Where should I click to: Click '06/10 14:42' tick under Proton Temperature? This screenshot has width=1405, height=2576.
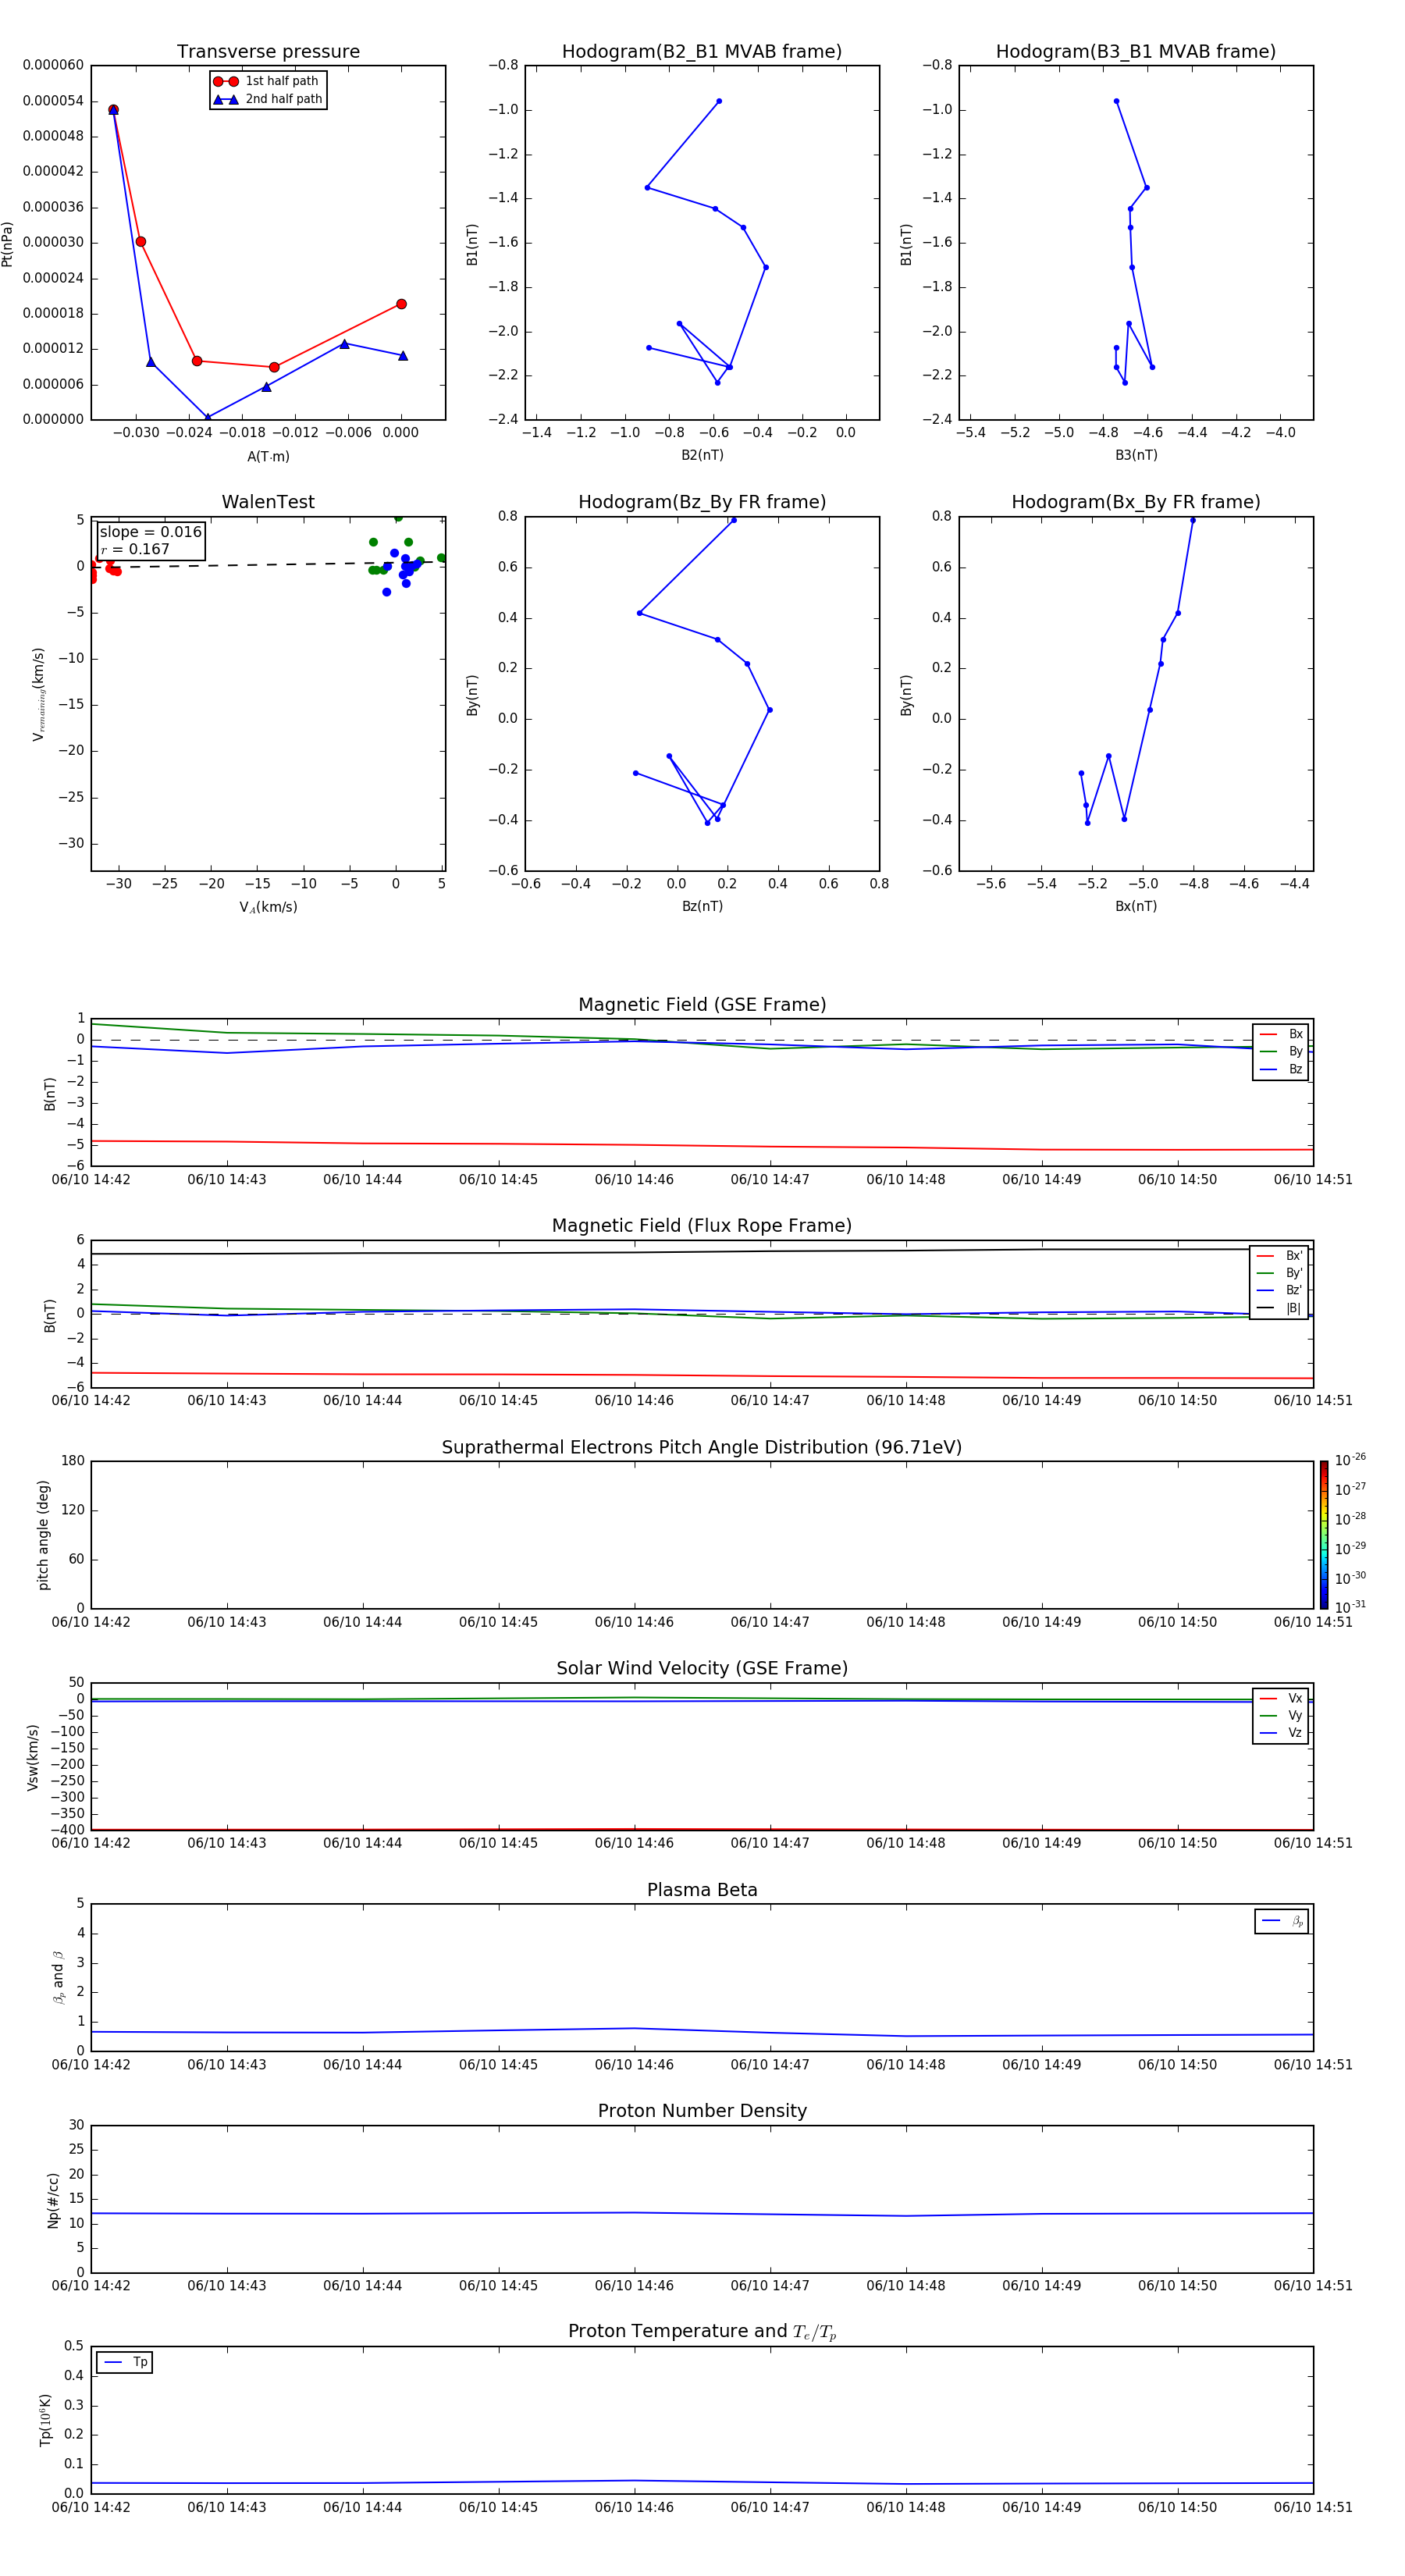click(x=91, y=2507)
